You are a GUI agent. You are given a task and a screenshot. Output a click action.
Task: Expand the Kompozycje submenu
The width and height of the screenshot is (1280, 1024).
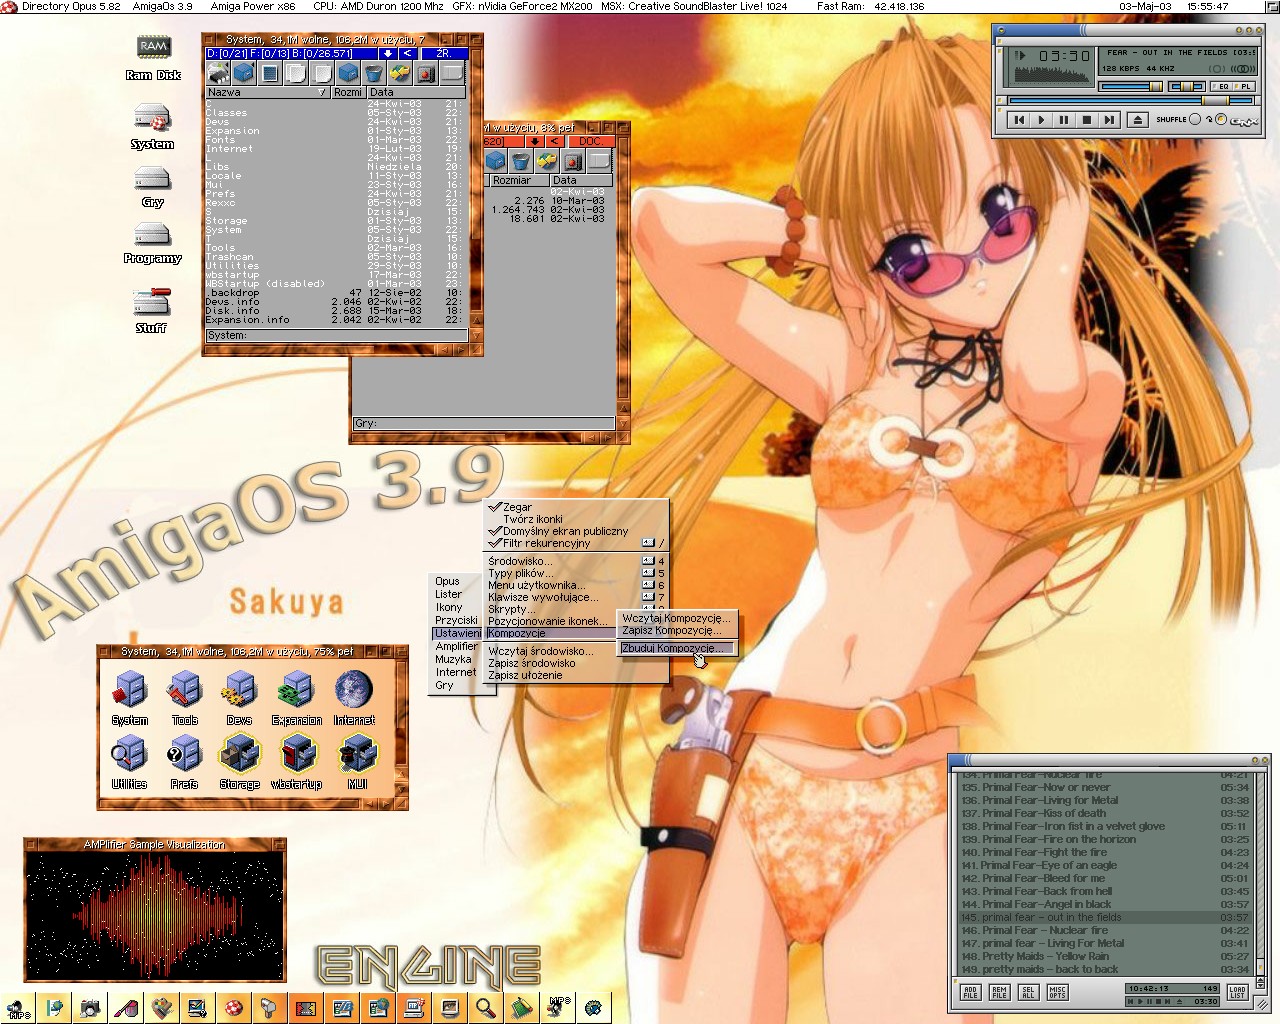(549, 633)
